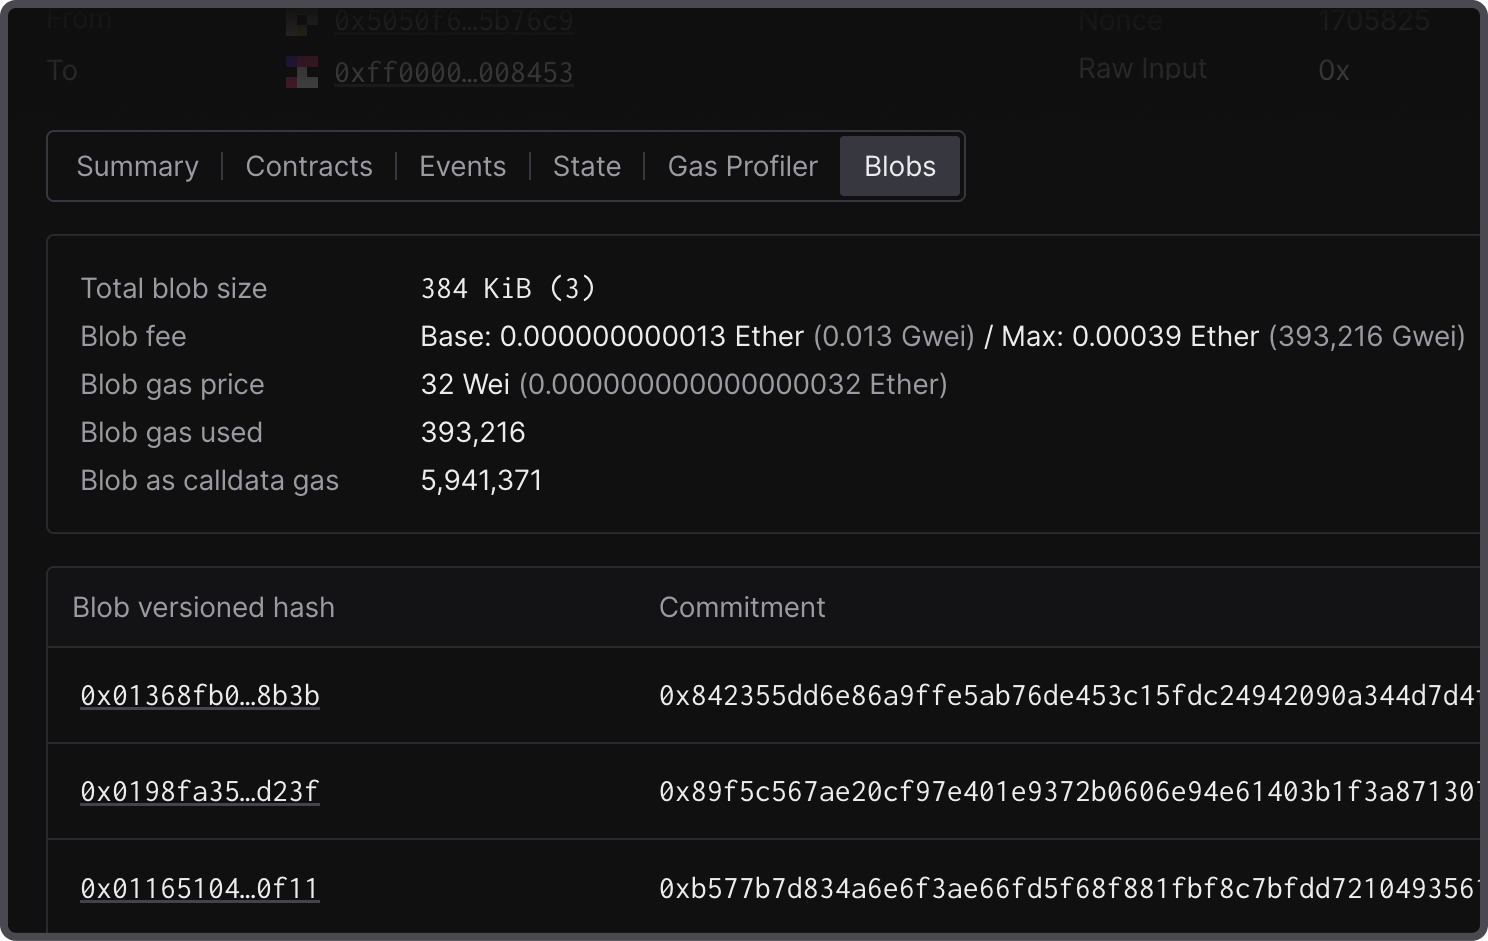
Task: Click the Blob versioned hash column header
Action: click(203, 607)
